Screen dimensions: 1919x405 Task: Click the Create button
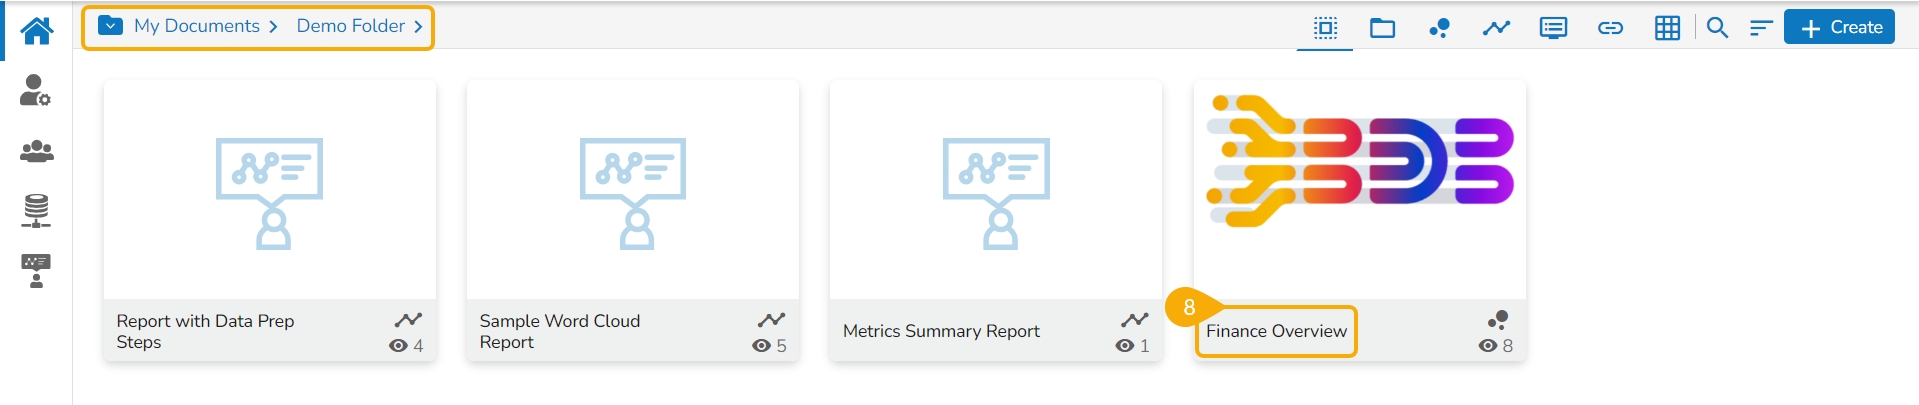(x=1839, y=28)
